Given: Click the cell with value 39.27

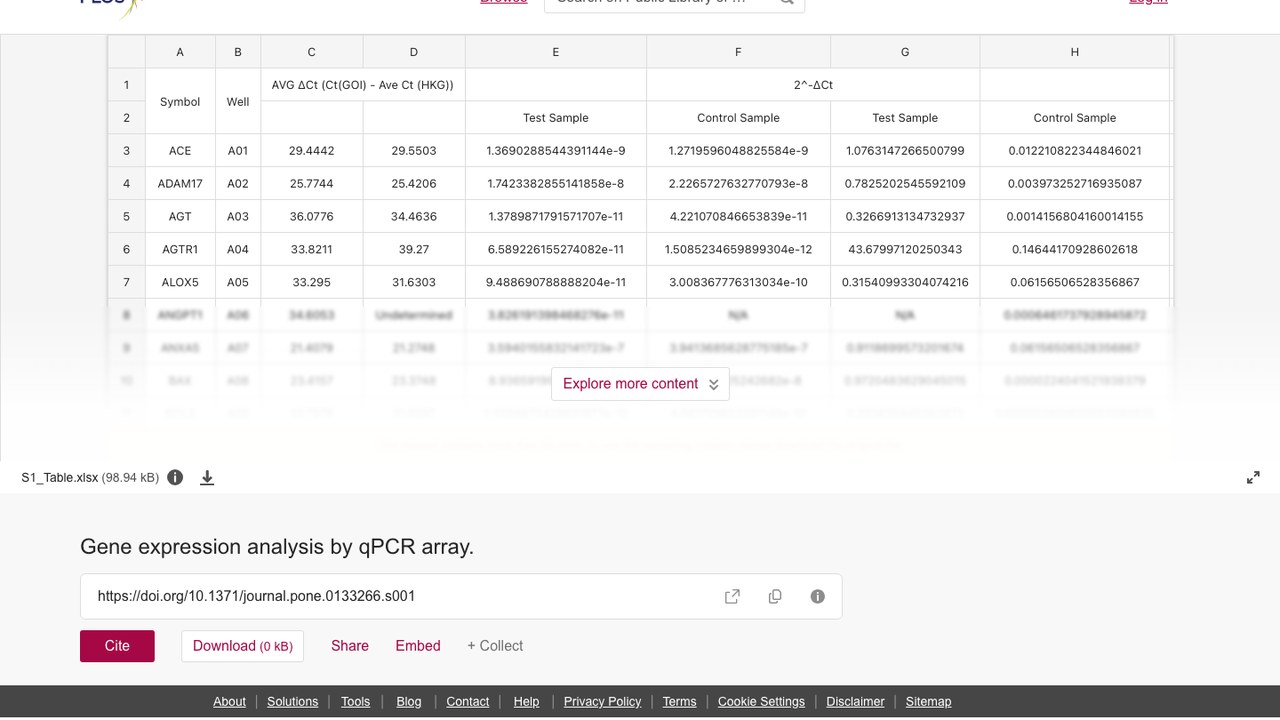Looking at the screenshot, I should point(414,250).
